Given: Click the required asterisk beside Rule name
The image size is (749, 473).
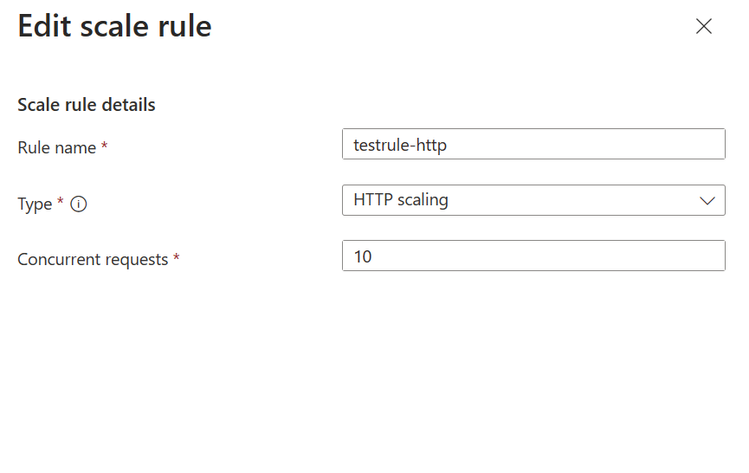Looking at the screenshot, I should click(104, 148).
